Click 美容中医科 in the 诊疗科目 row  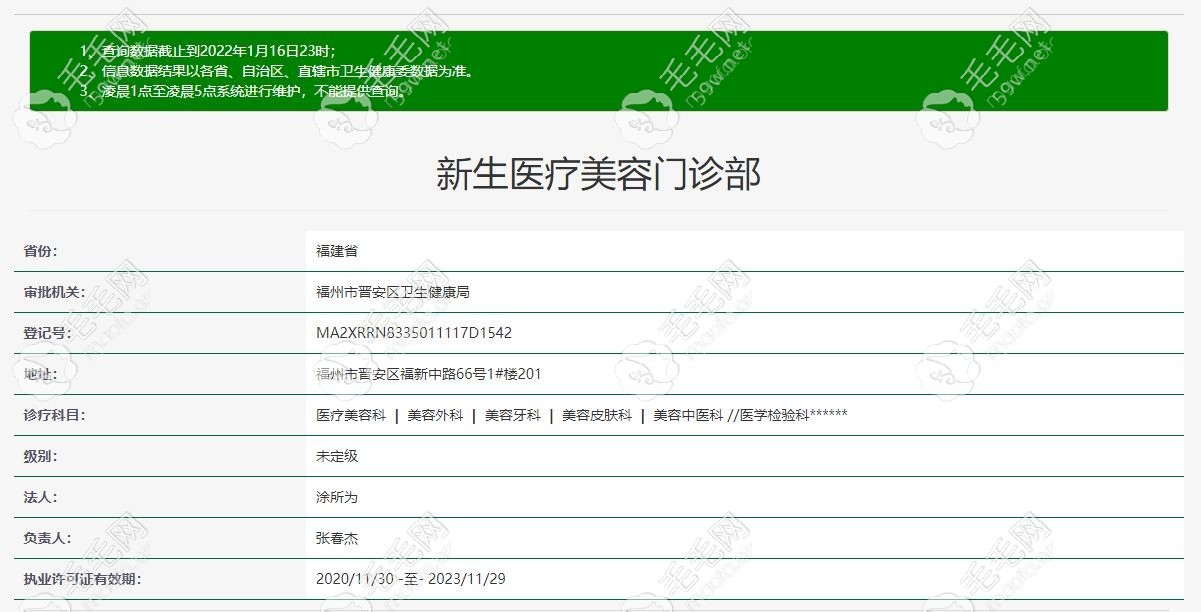tap(688, 415)
